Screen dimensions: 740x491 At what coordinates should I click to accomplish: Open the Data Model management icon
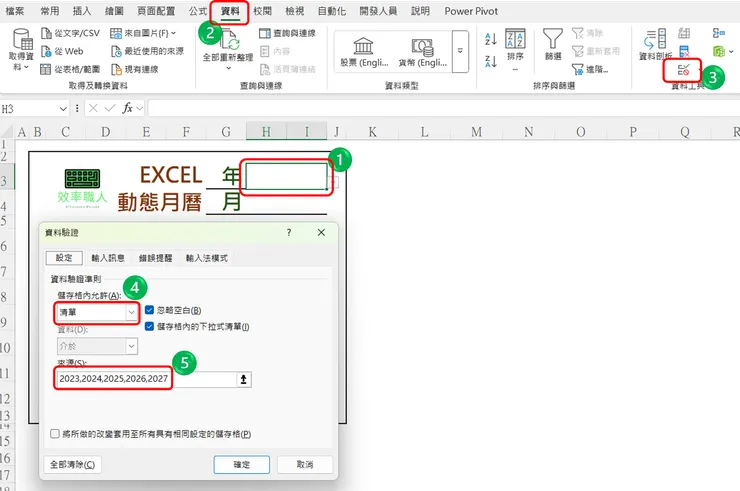(718, 51)
